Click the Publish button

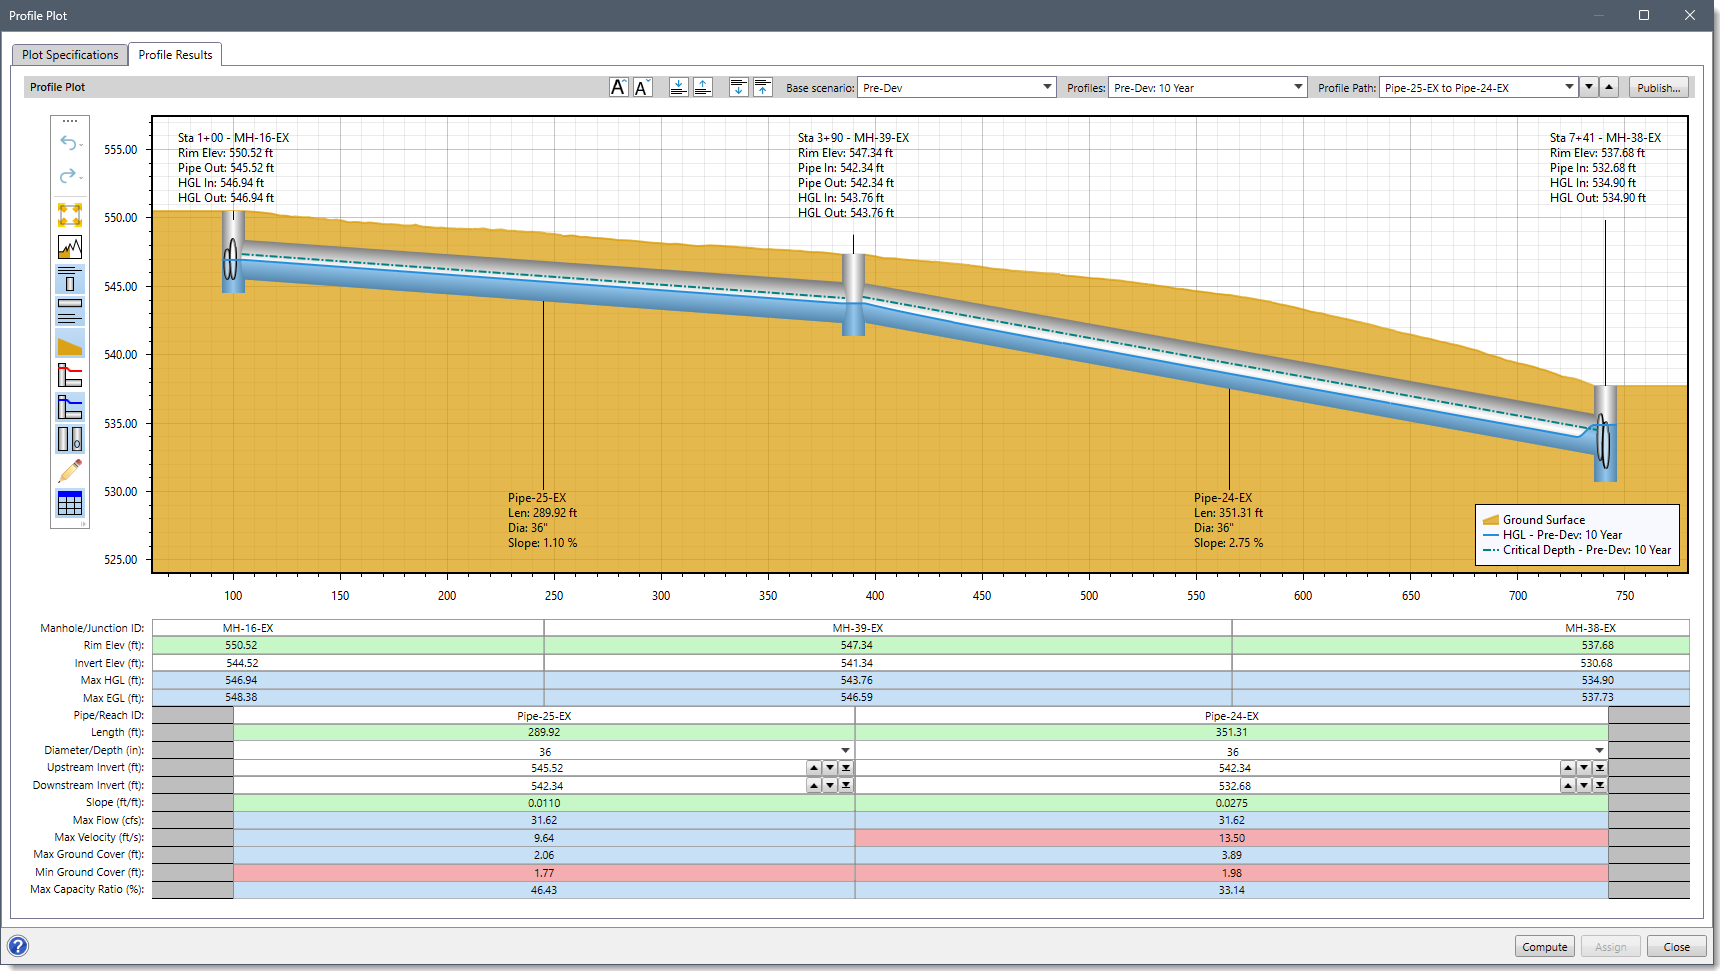(x=1658, y=87)
